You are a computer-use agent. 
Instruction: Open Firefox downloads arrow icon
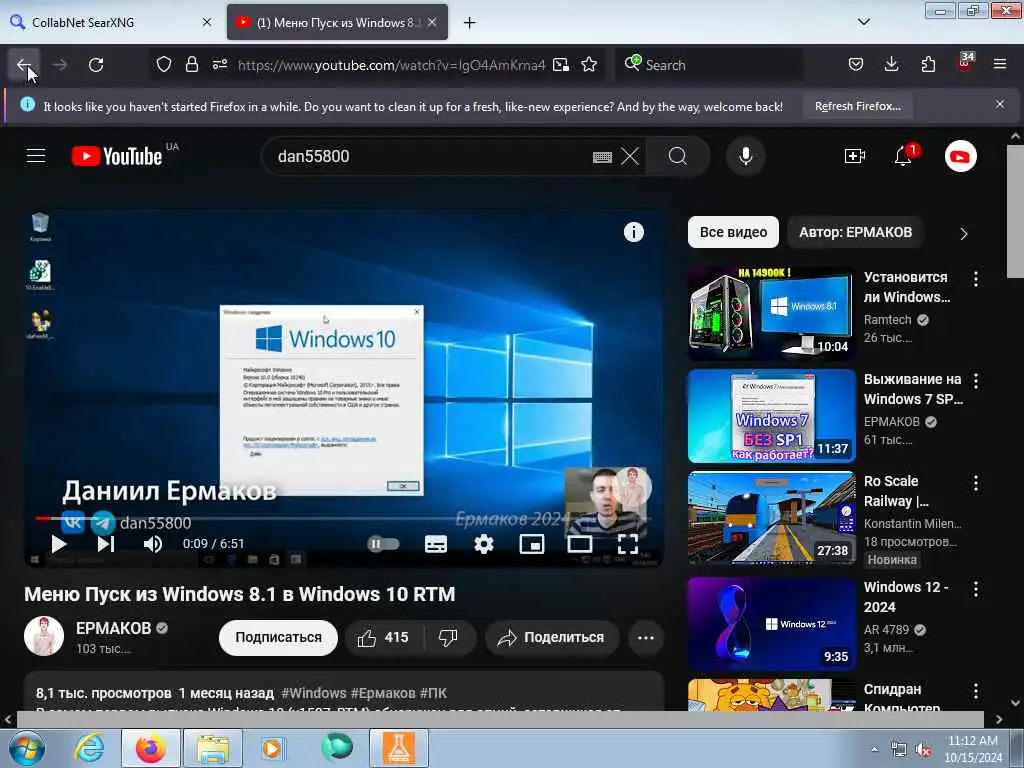891,64
